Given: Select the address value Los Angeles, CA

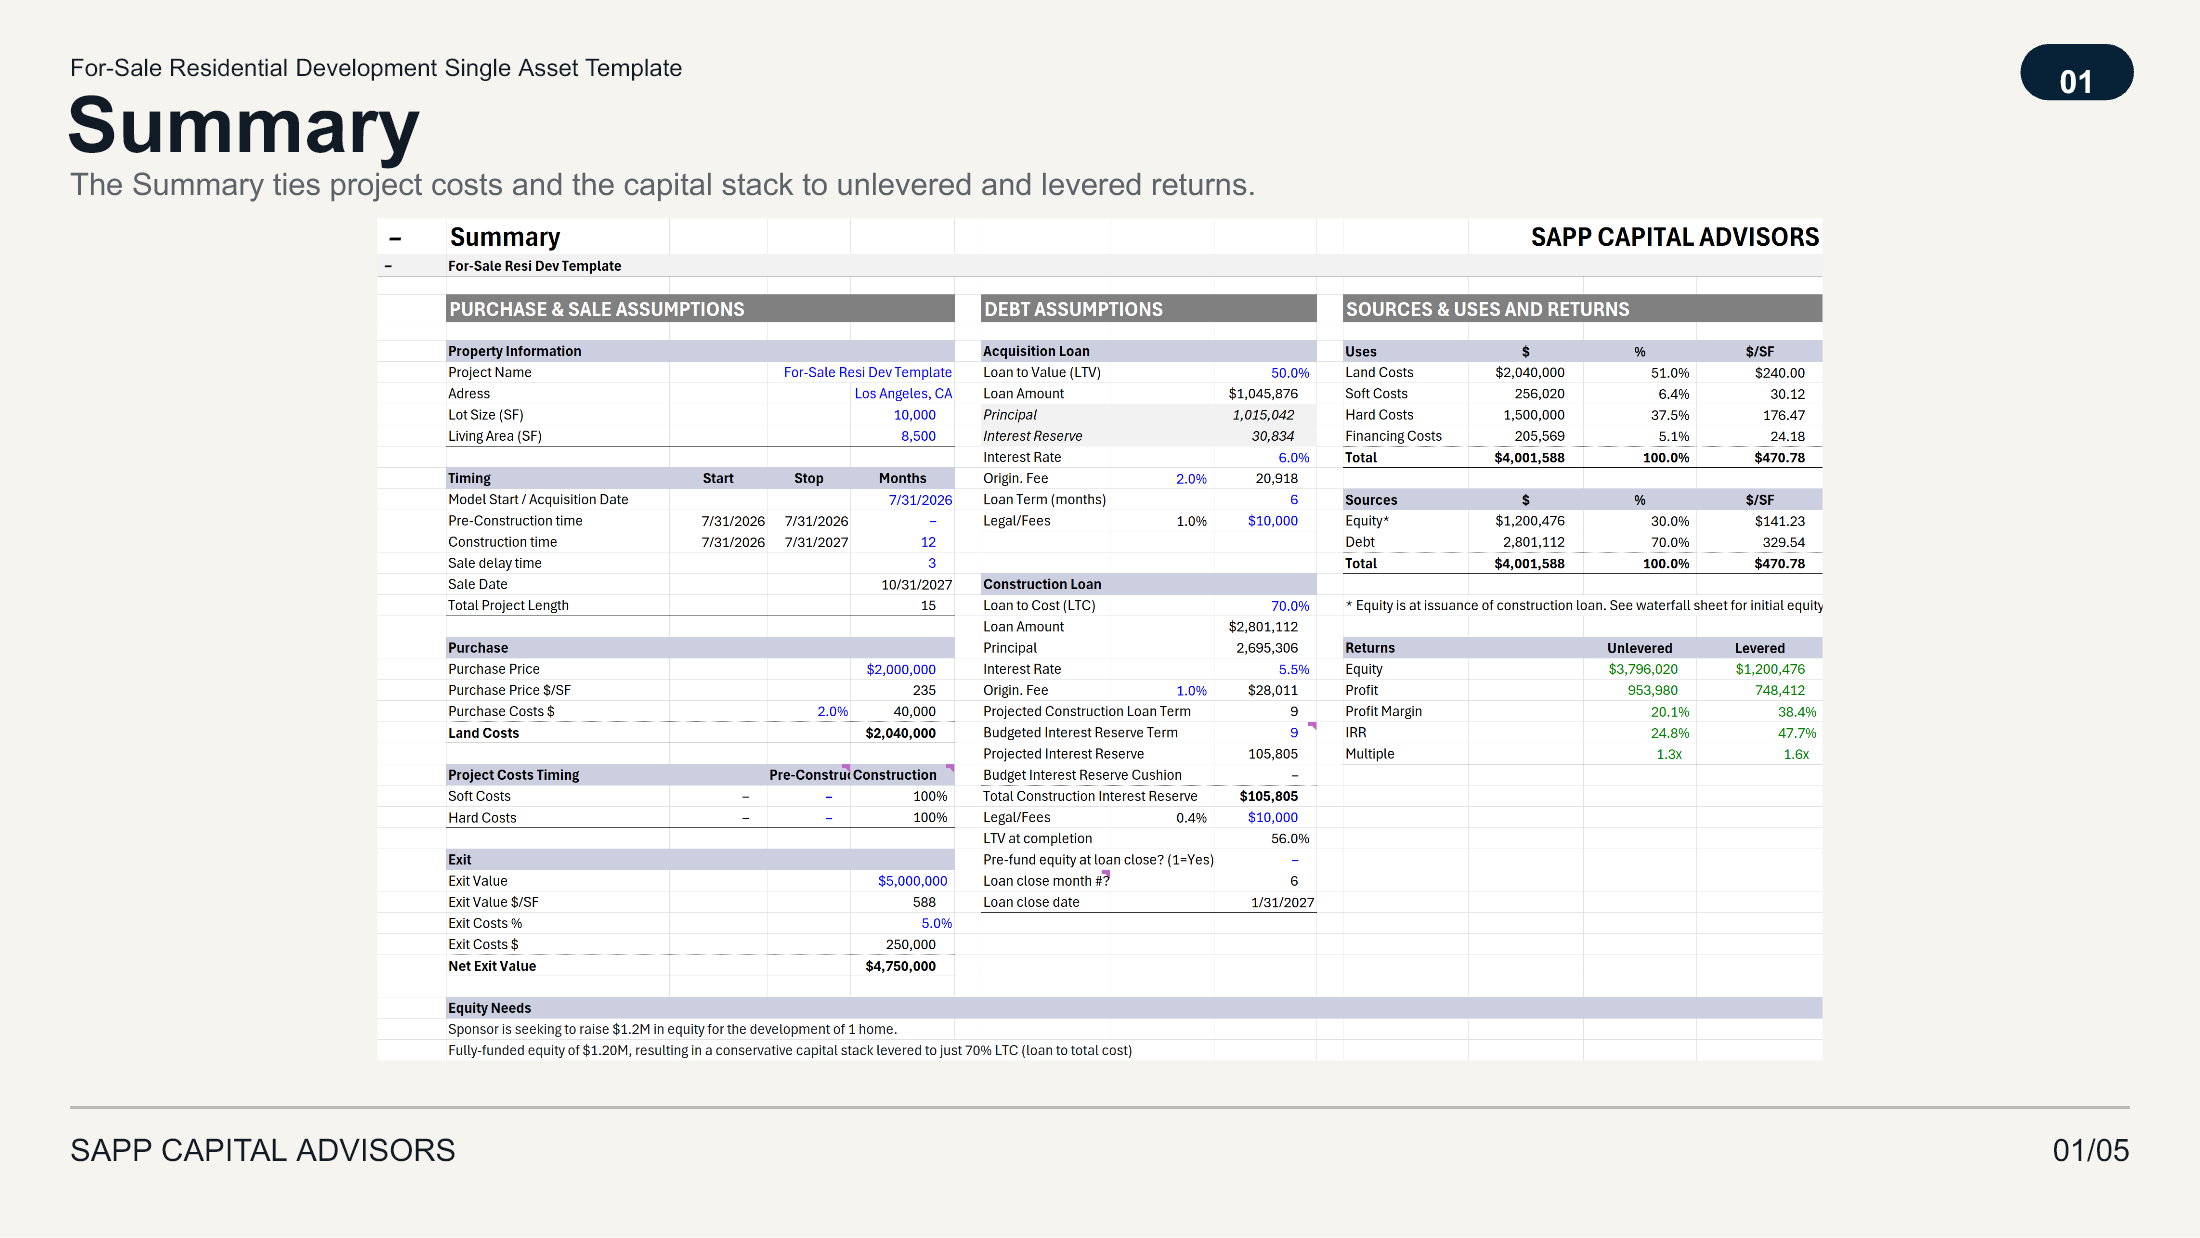Looking at the screenshot, I should 903,393.
